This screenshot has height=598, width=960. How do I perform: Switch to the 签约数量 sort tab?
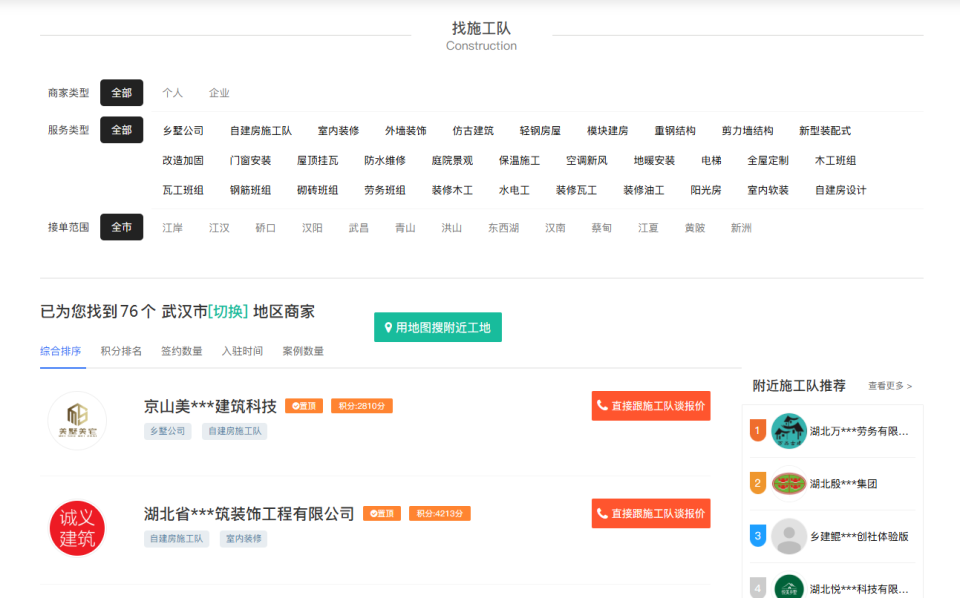tap(182, 351)
